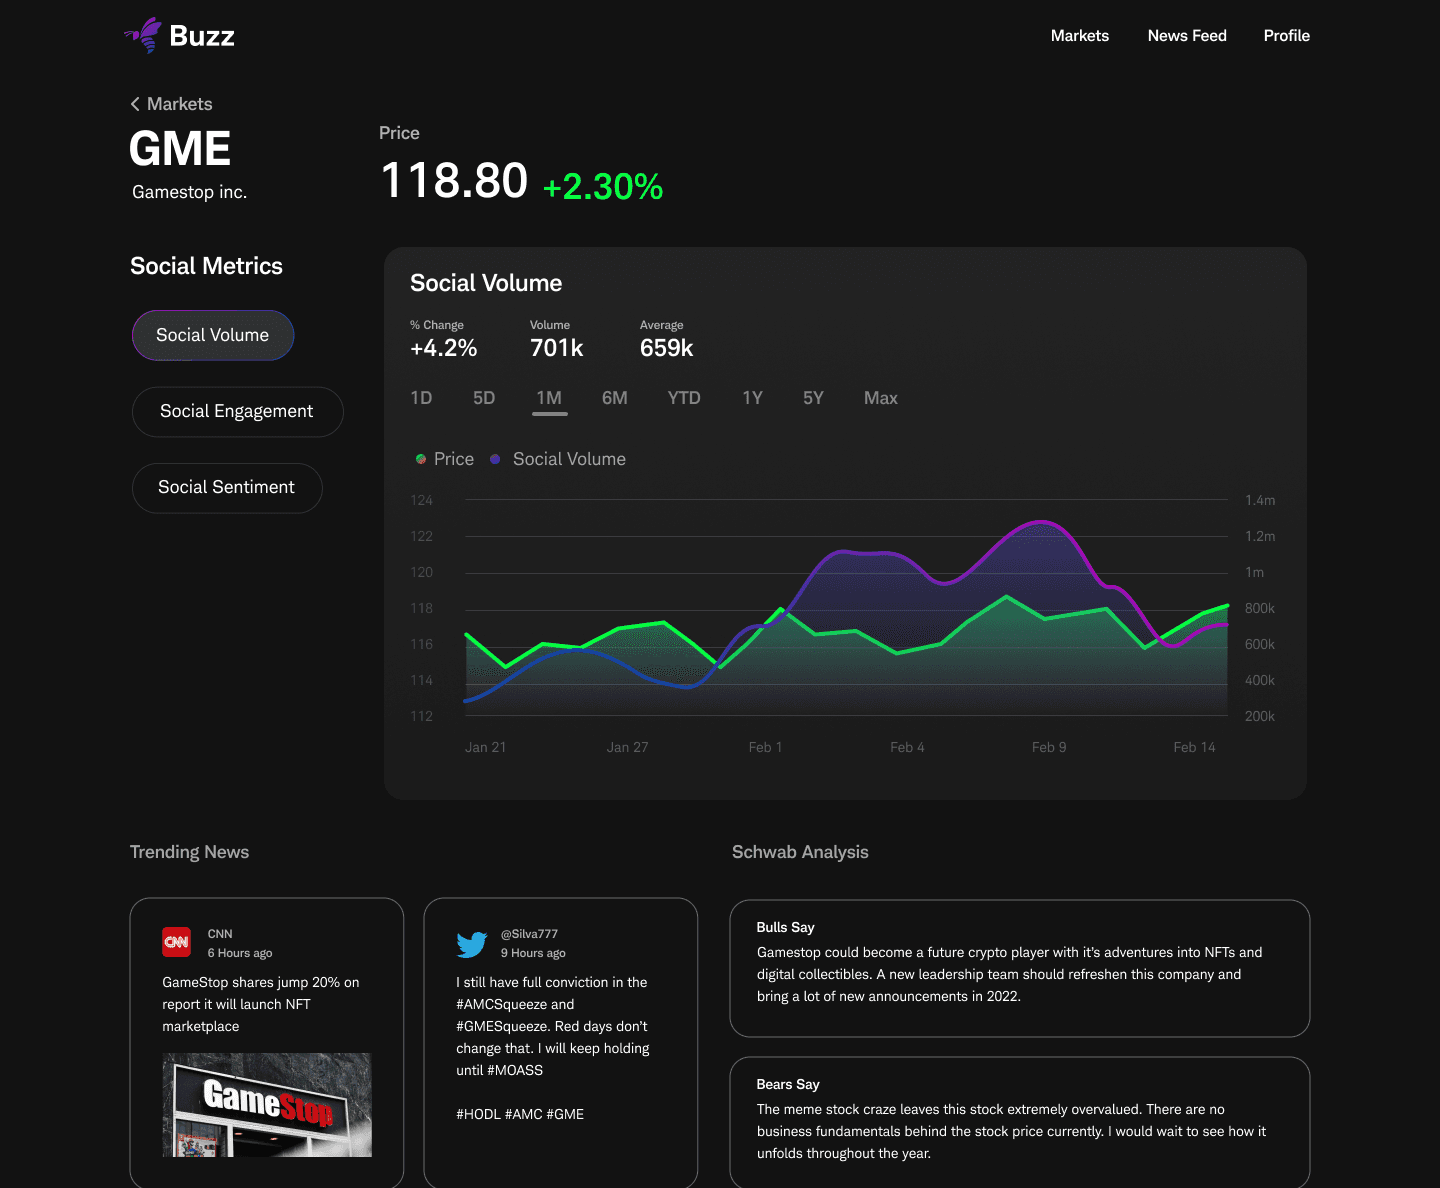The width and height of the screenshot is (1440, 1188).
Task: Click the Social Volume chart title
Action: (486, 283)
